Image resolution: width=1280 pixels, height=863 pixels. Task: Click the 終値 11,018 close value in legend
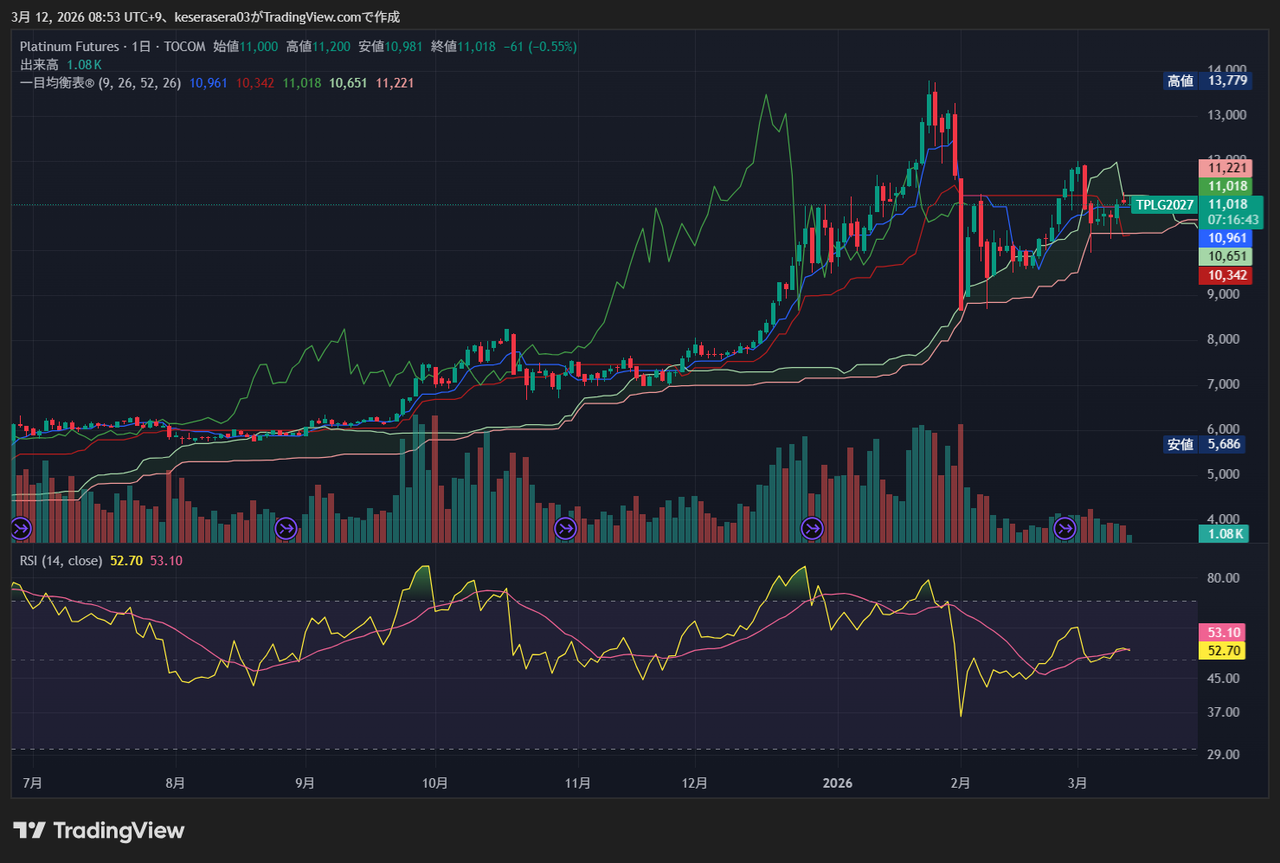[463, 46]
